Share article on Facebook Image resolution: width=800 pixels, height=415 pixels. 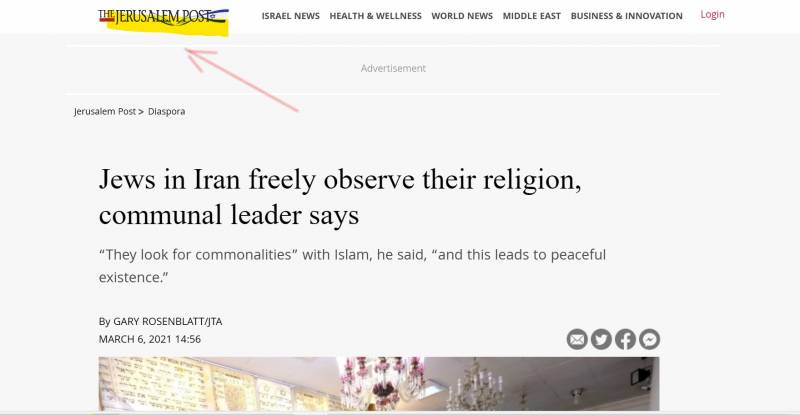[x=626, y=339]
